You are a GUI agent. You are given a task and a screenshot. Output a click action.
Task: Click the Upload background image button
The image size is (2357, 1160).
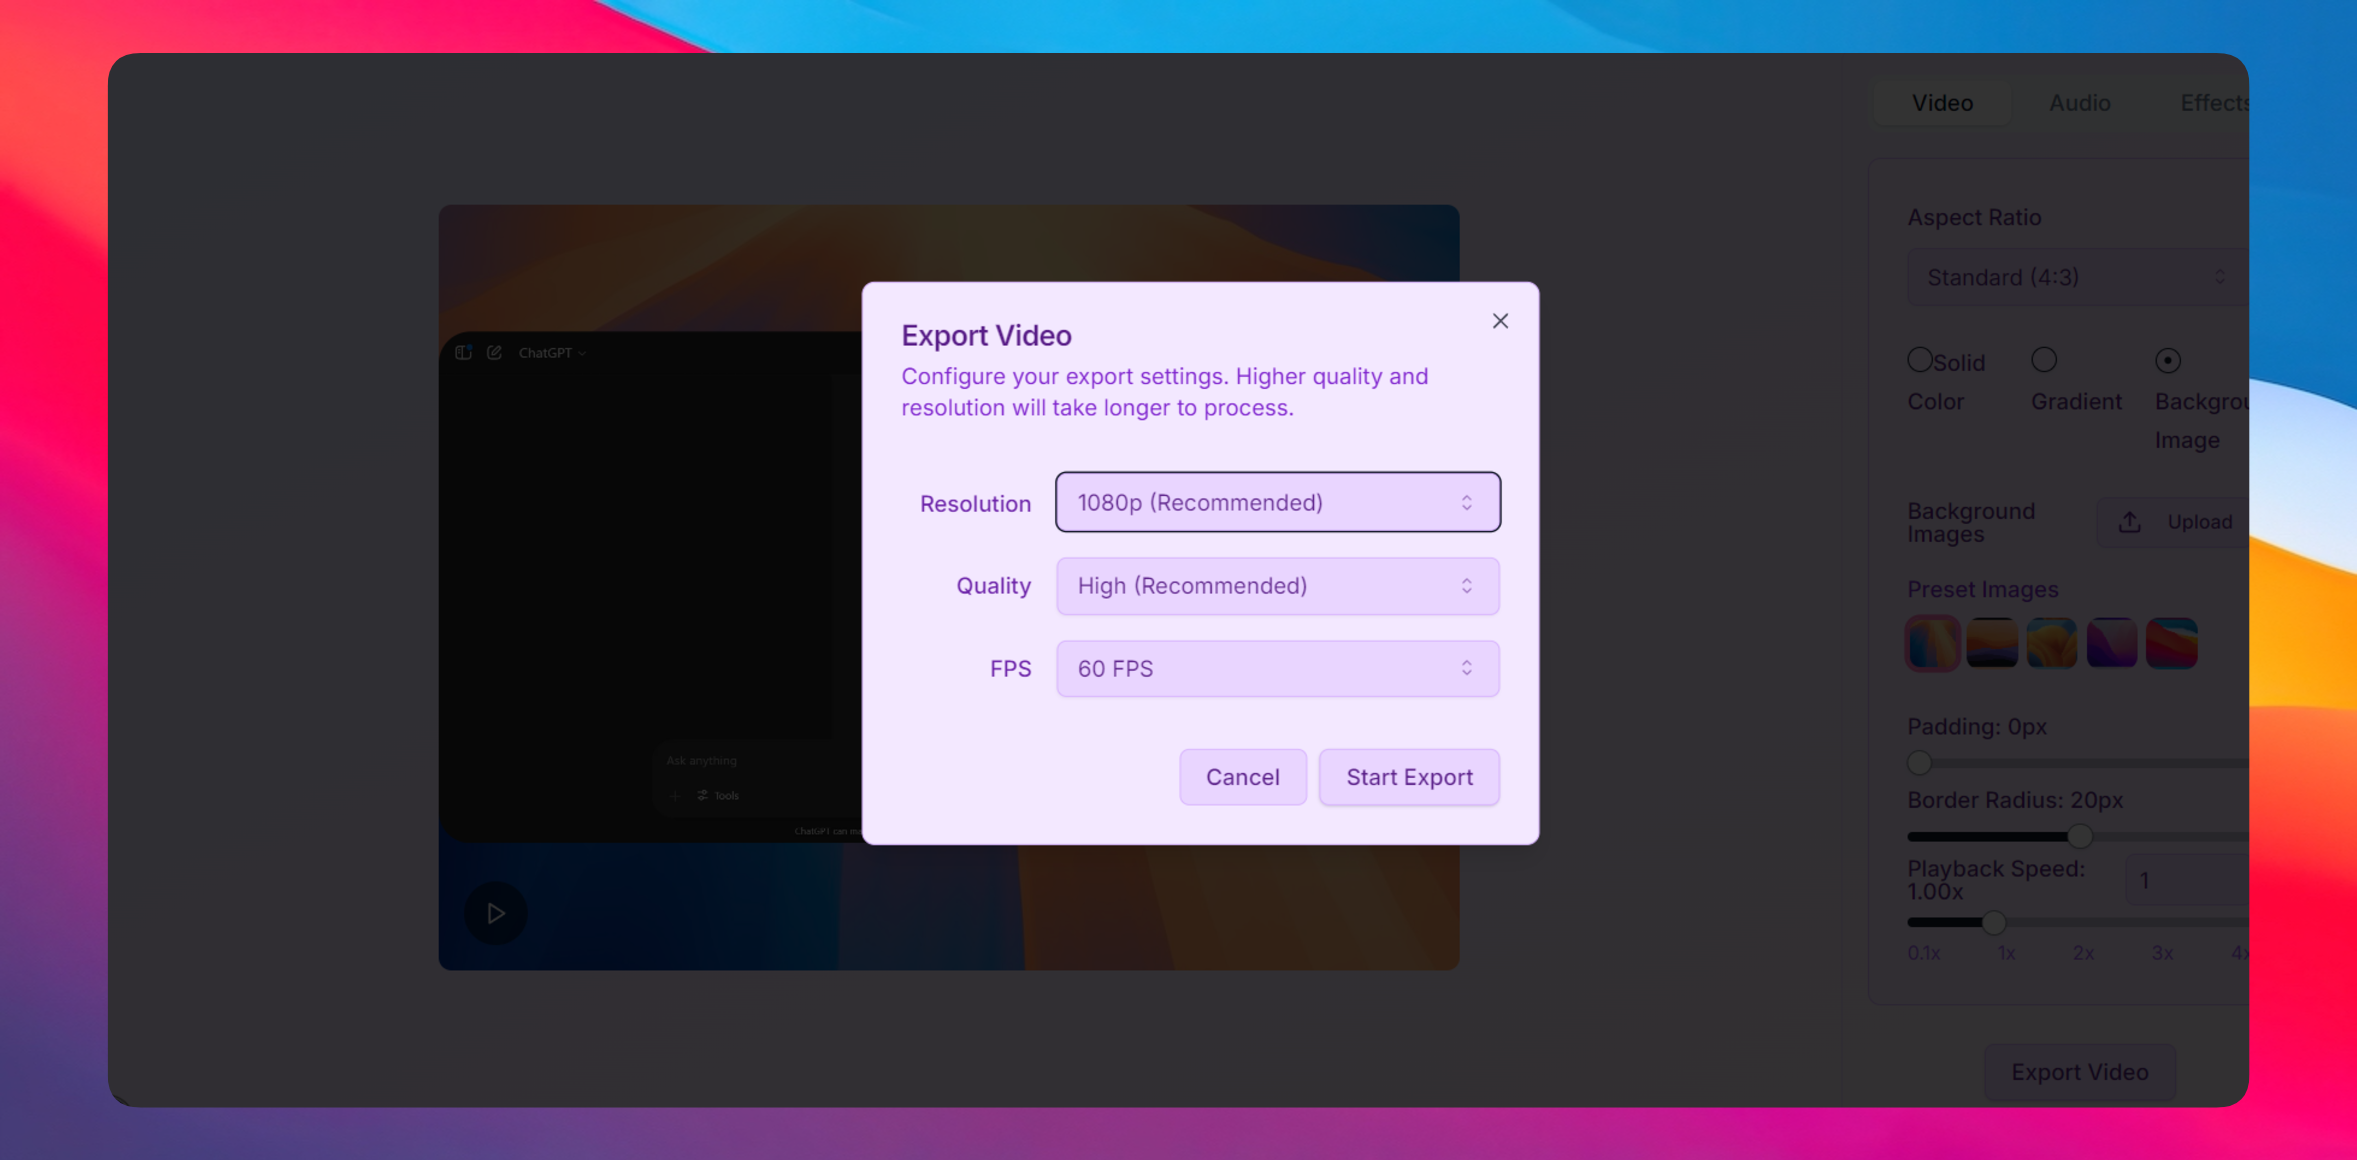pos(2174,522)
